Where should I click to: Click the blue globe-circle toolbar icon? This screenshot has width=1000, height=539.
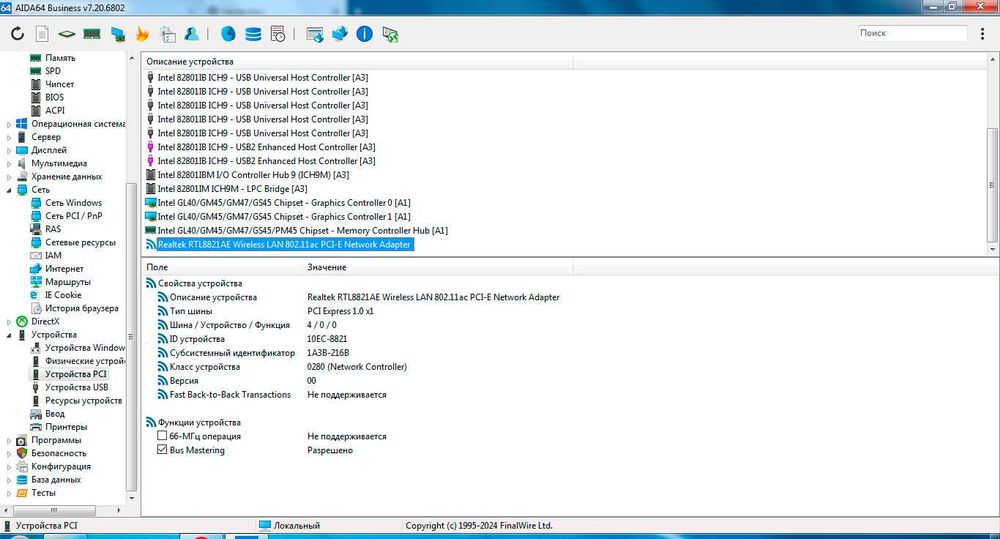[x=228, y=33]
